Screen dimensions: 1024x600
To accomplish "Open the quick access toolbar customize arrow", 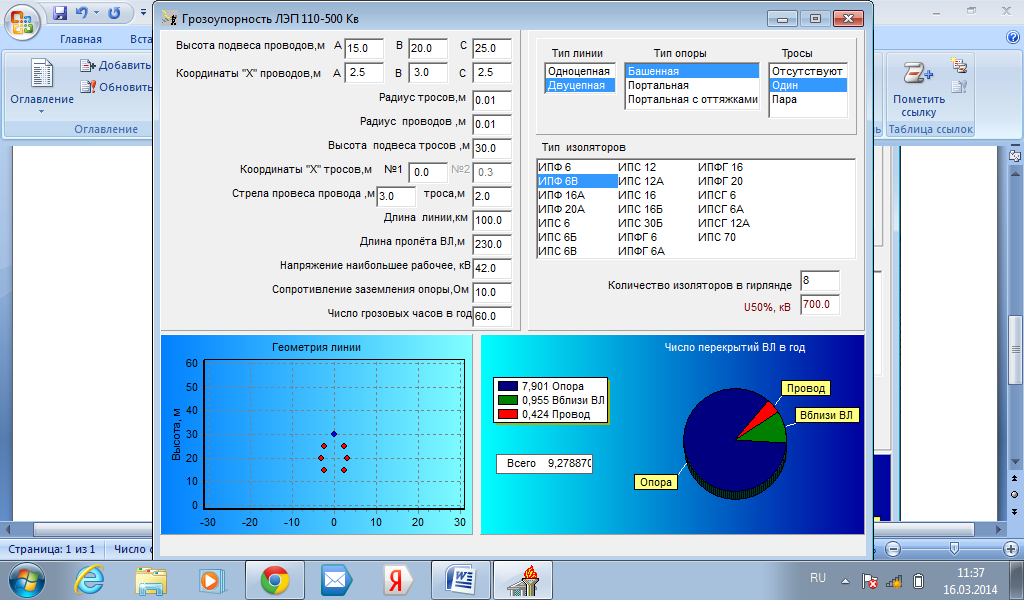I will [142, 14].
